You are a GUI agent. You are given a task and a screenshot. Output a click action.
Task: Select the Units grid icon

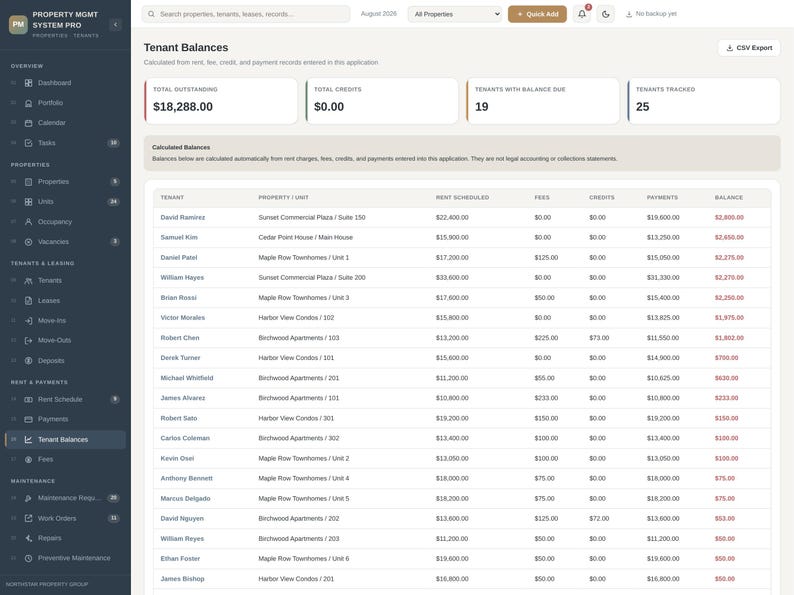tap(28, 202)
